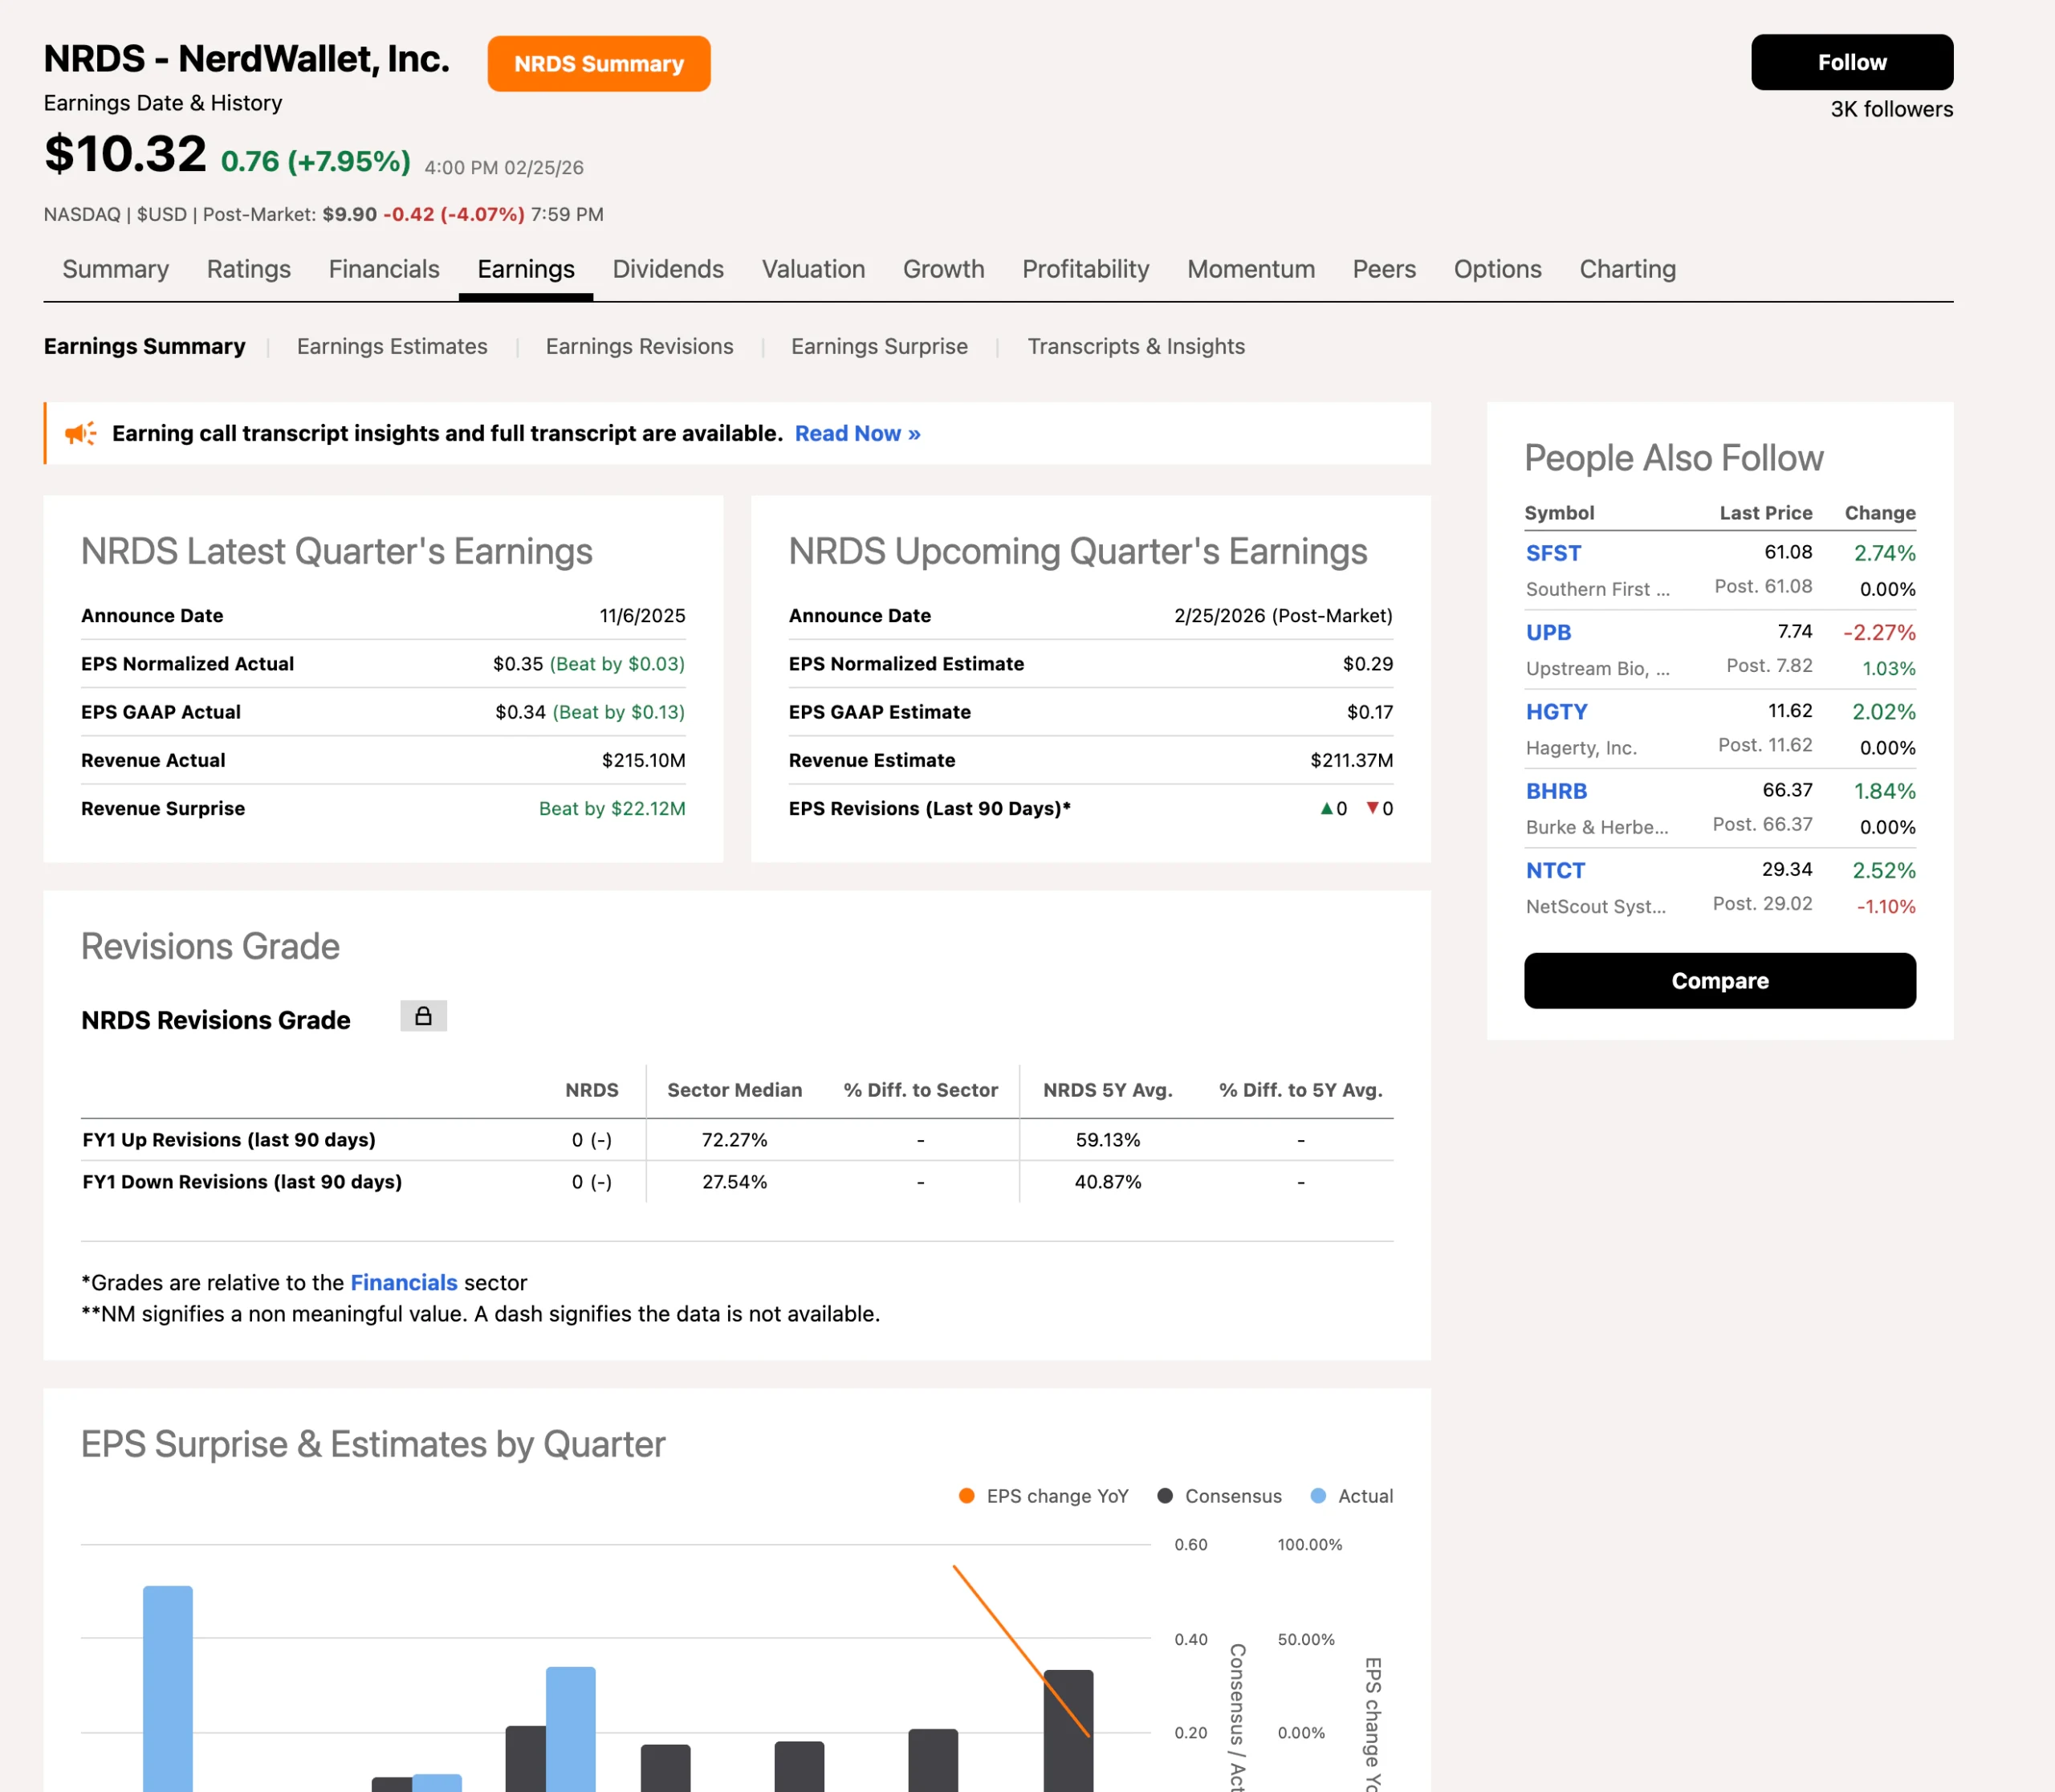Toggle EPS change YoY legend dot
The width and height of the screenshot is (2055, 1792).
[966, 1496]
